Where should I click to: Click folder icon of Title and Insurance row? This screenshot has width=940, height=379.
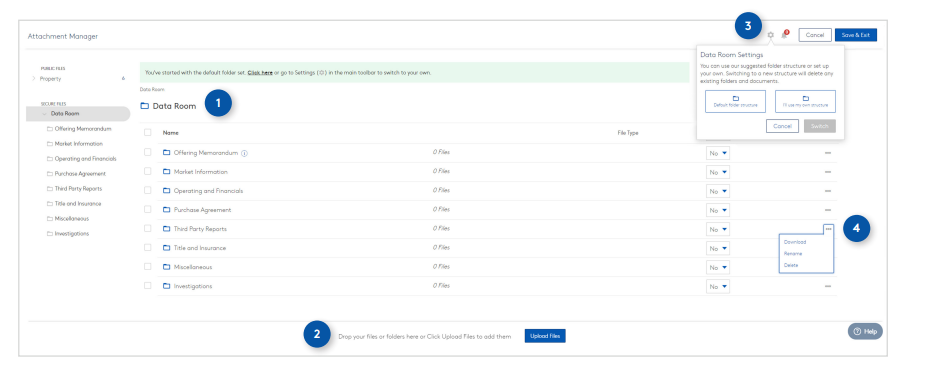(x=167, y=248)
